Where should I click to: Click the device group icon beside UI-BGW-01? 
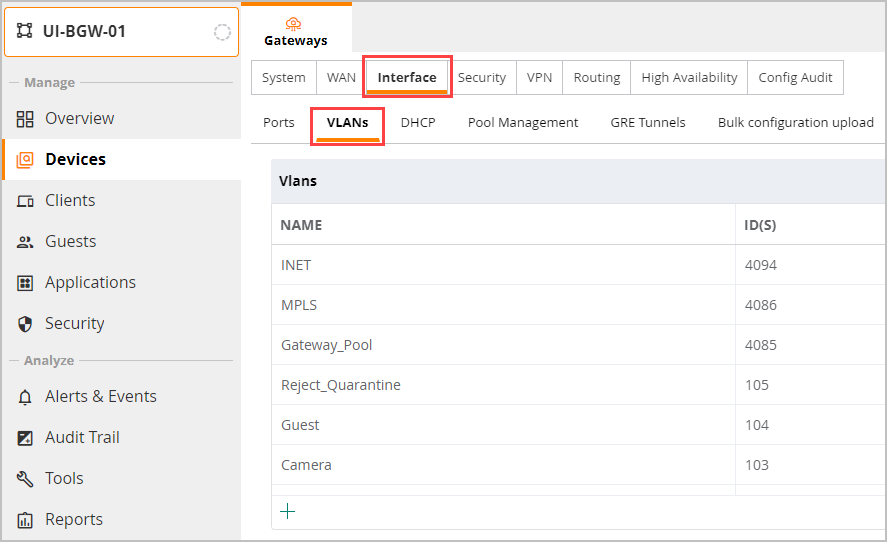(x=24, y=31)
